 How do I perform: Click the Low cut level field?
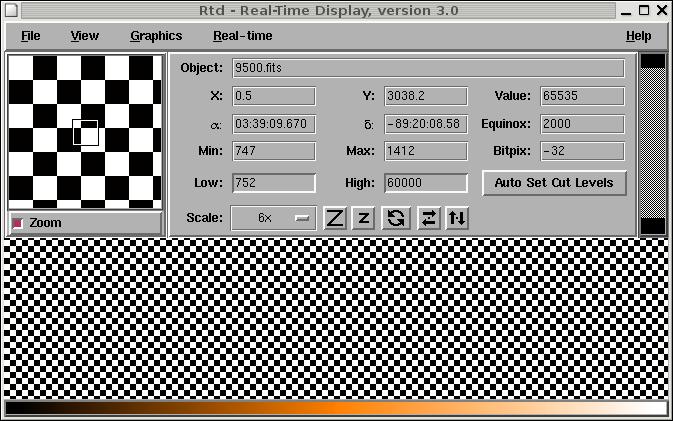coord(273,183)
